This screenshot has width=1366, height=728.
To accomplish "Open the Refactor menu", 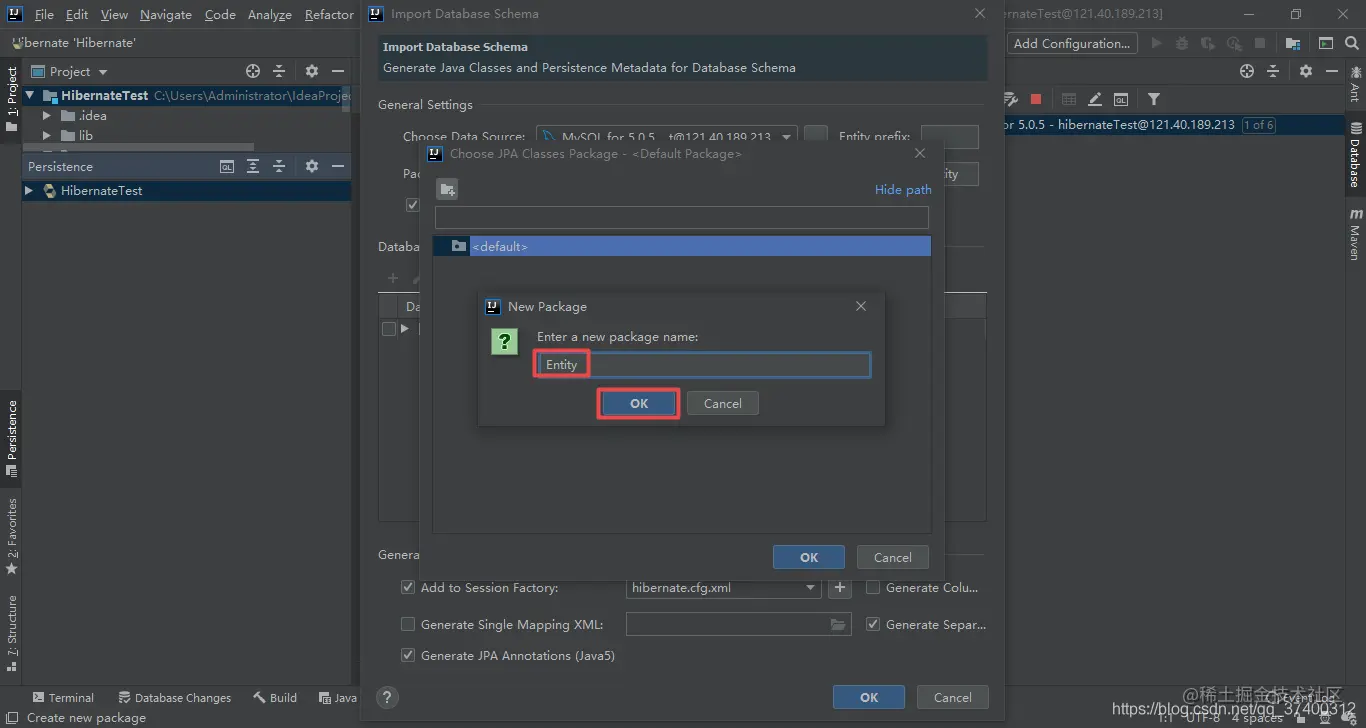I will tap(329, 14).
